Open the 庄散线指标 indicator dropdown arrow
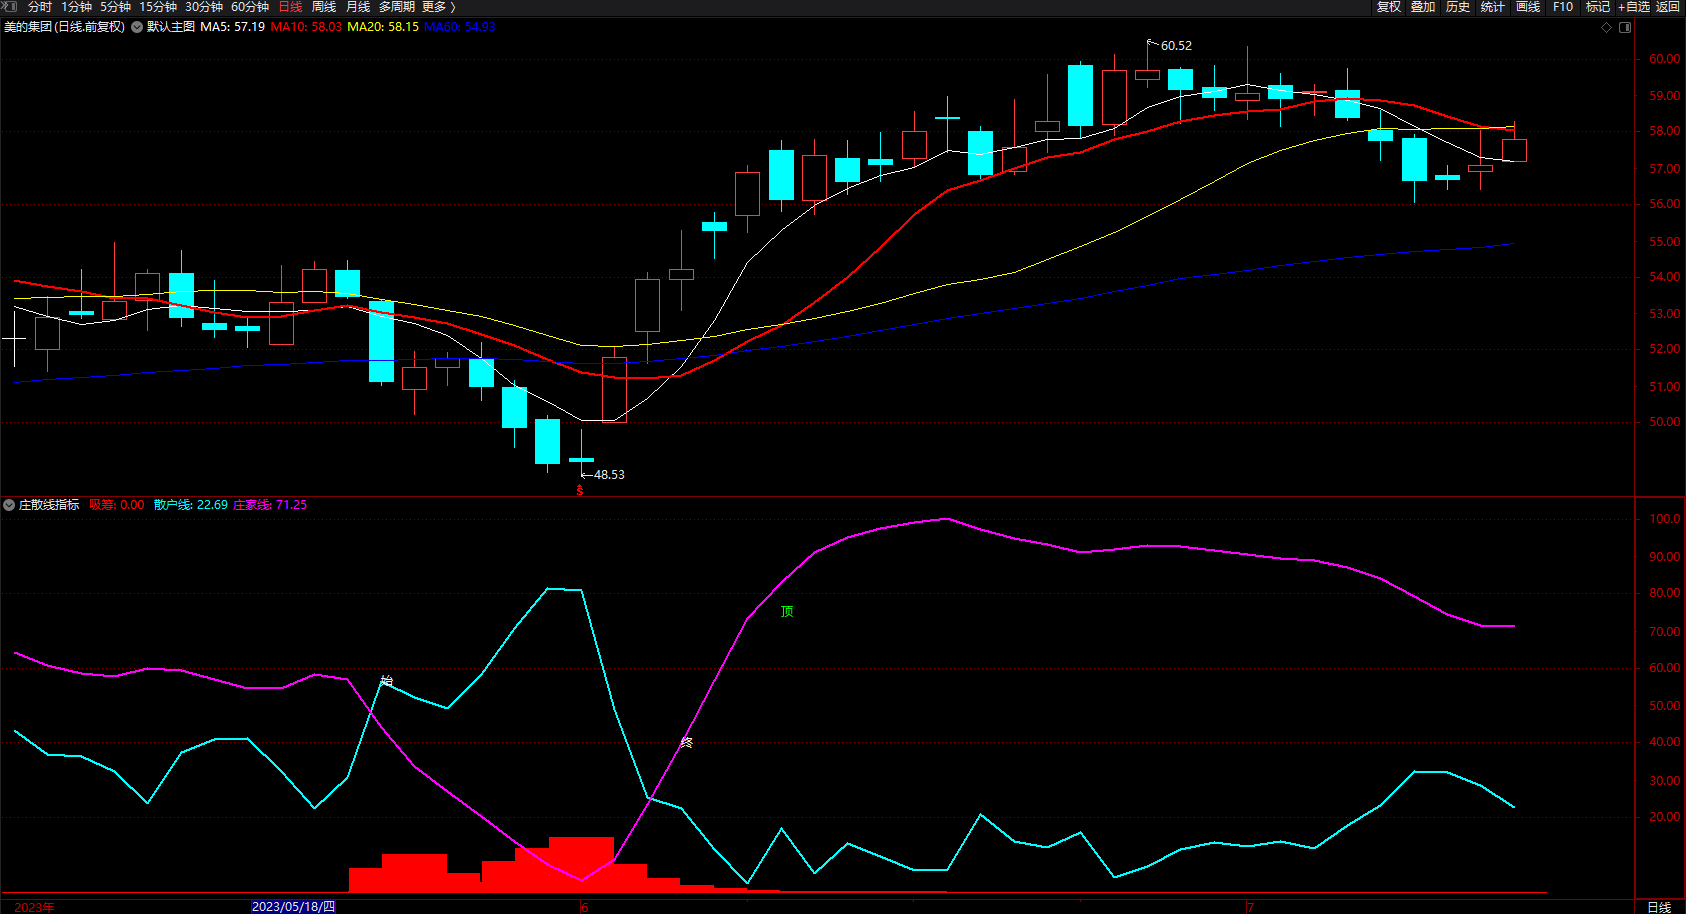 click(9, 505)
